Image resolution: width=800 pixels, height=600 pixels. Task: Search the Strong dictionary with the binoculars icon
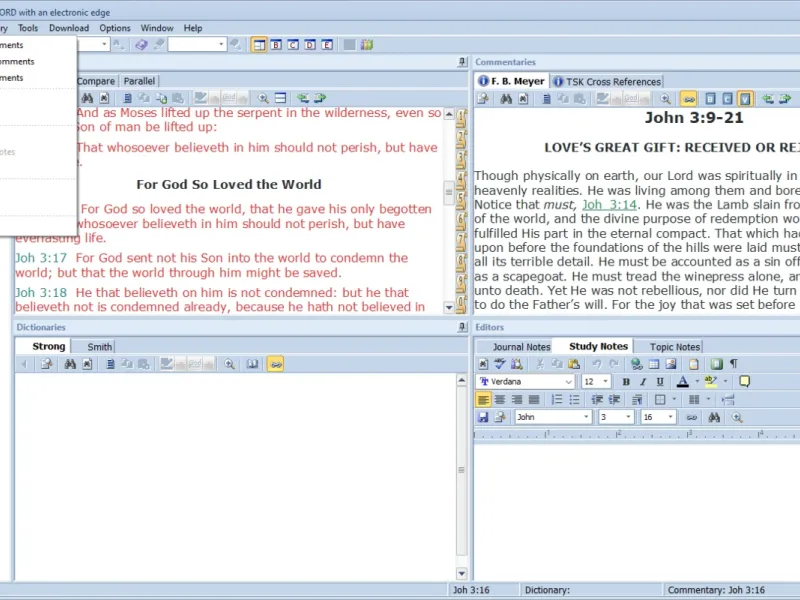click(x=70, y=364)
